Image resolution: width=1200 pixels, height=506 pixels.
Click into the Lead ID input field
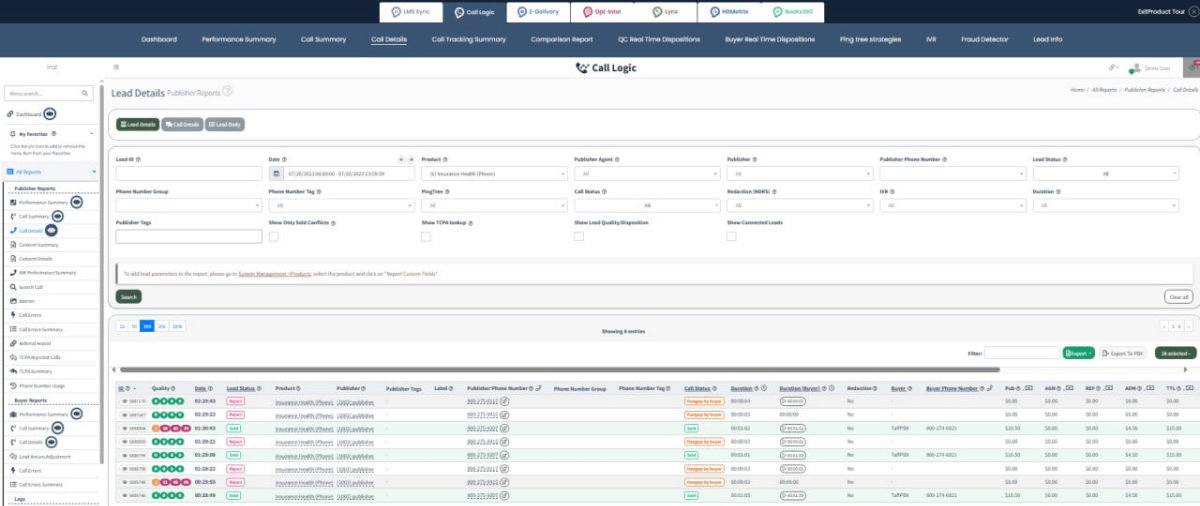tap(187, 173)
